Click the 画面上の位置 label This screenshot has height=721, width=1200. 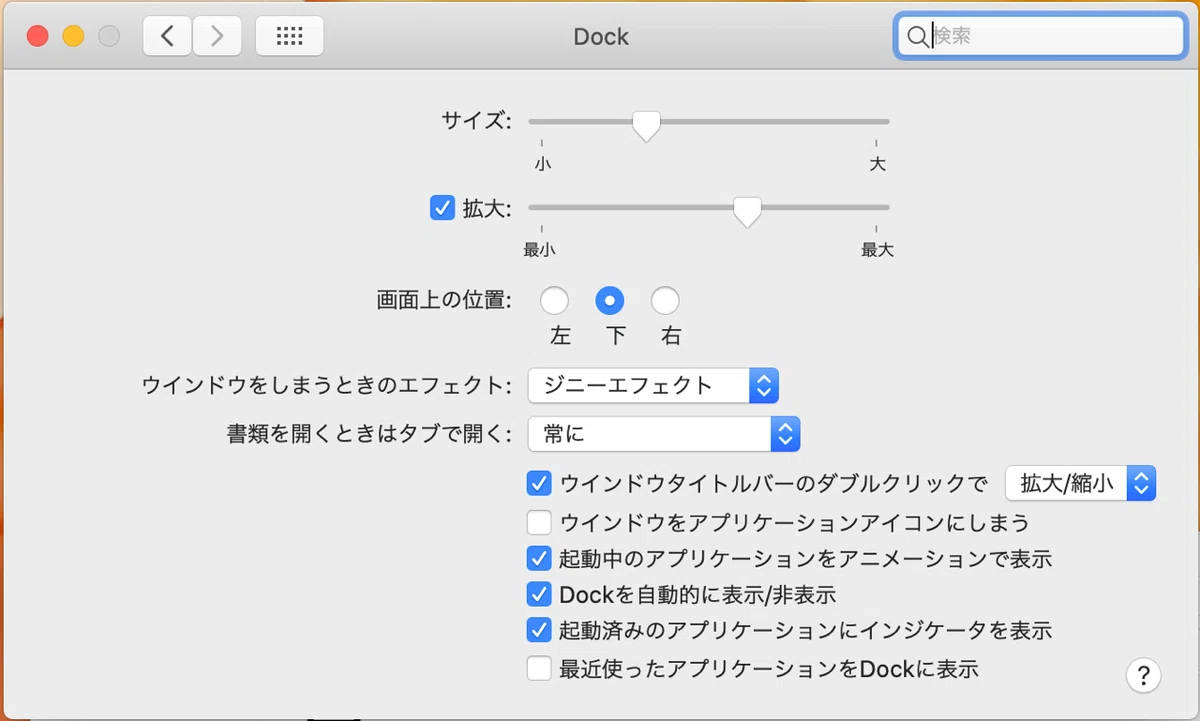[x=444, y=299]
